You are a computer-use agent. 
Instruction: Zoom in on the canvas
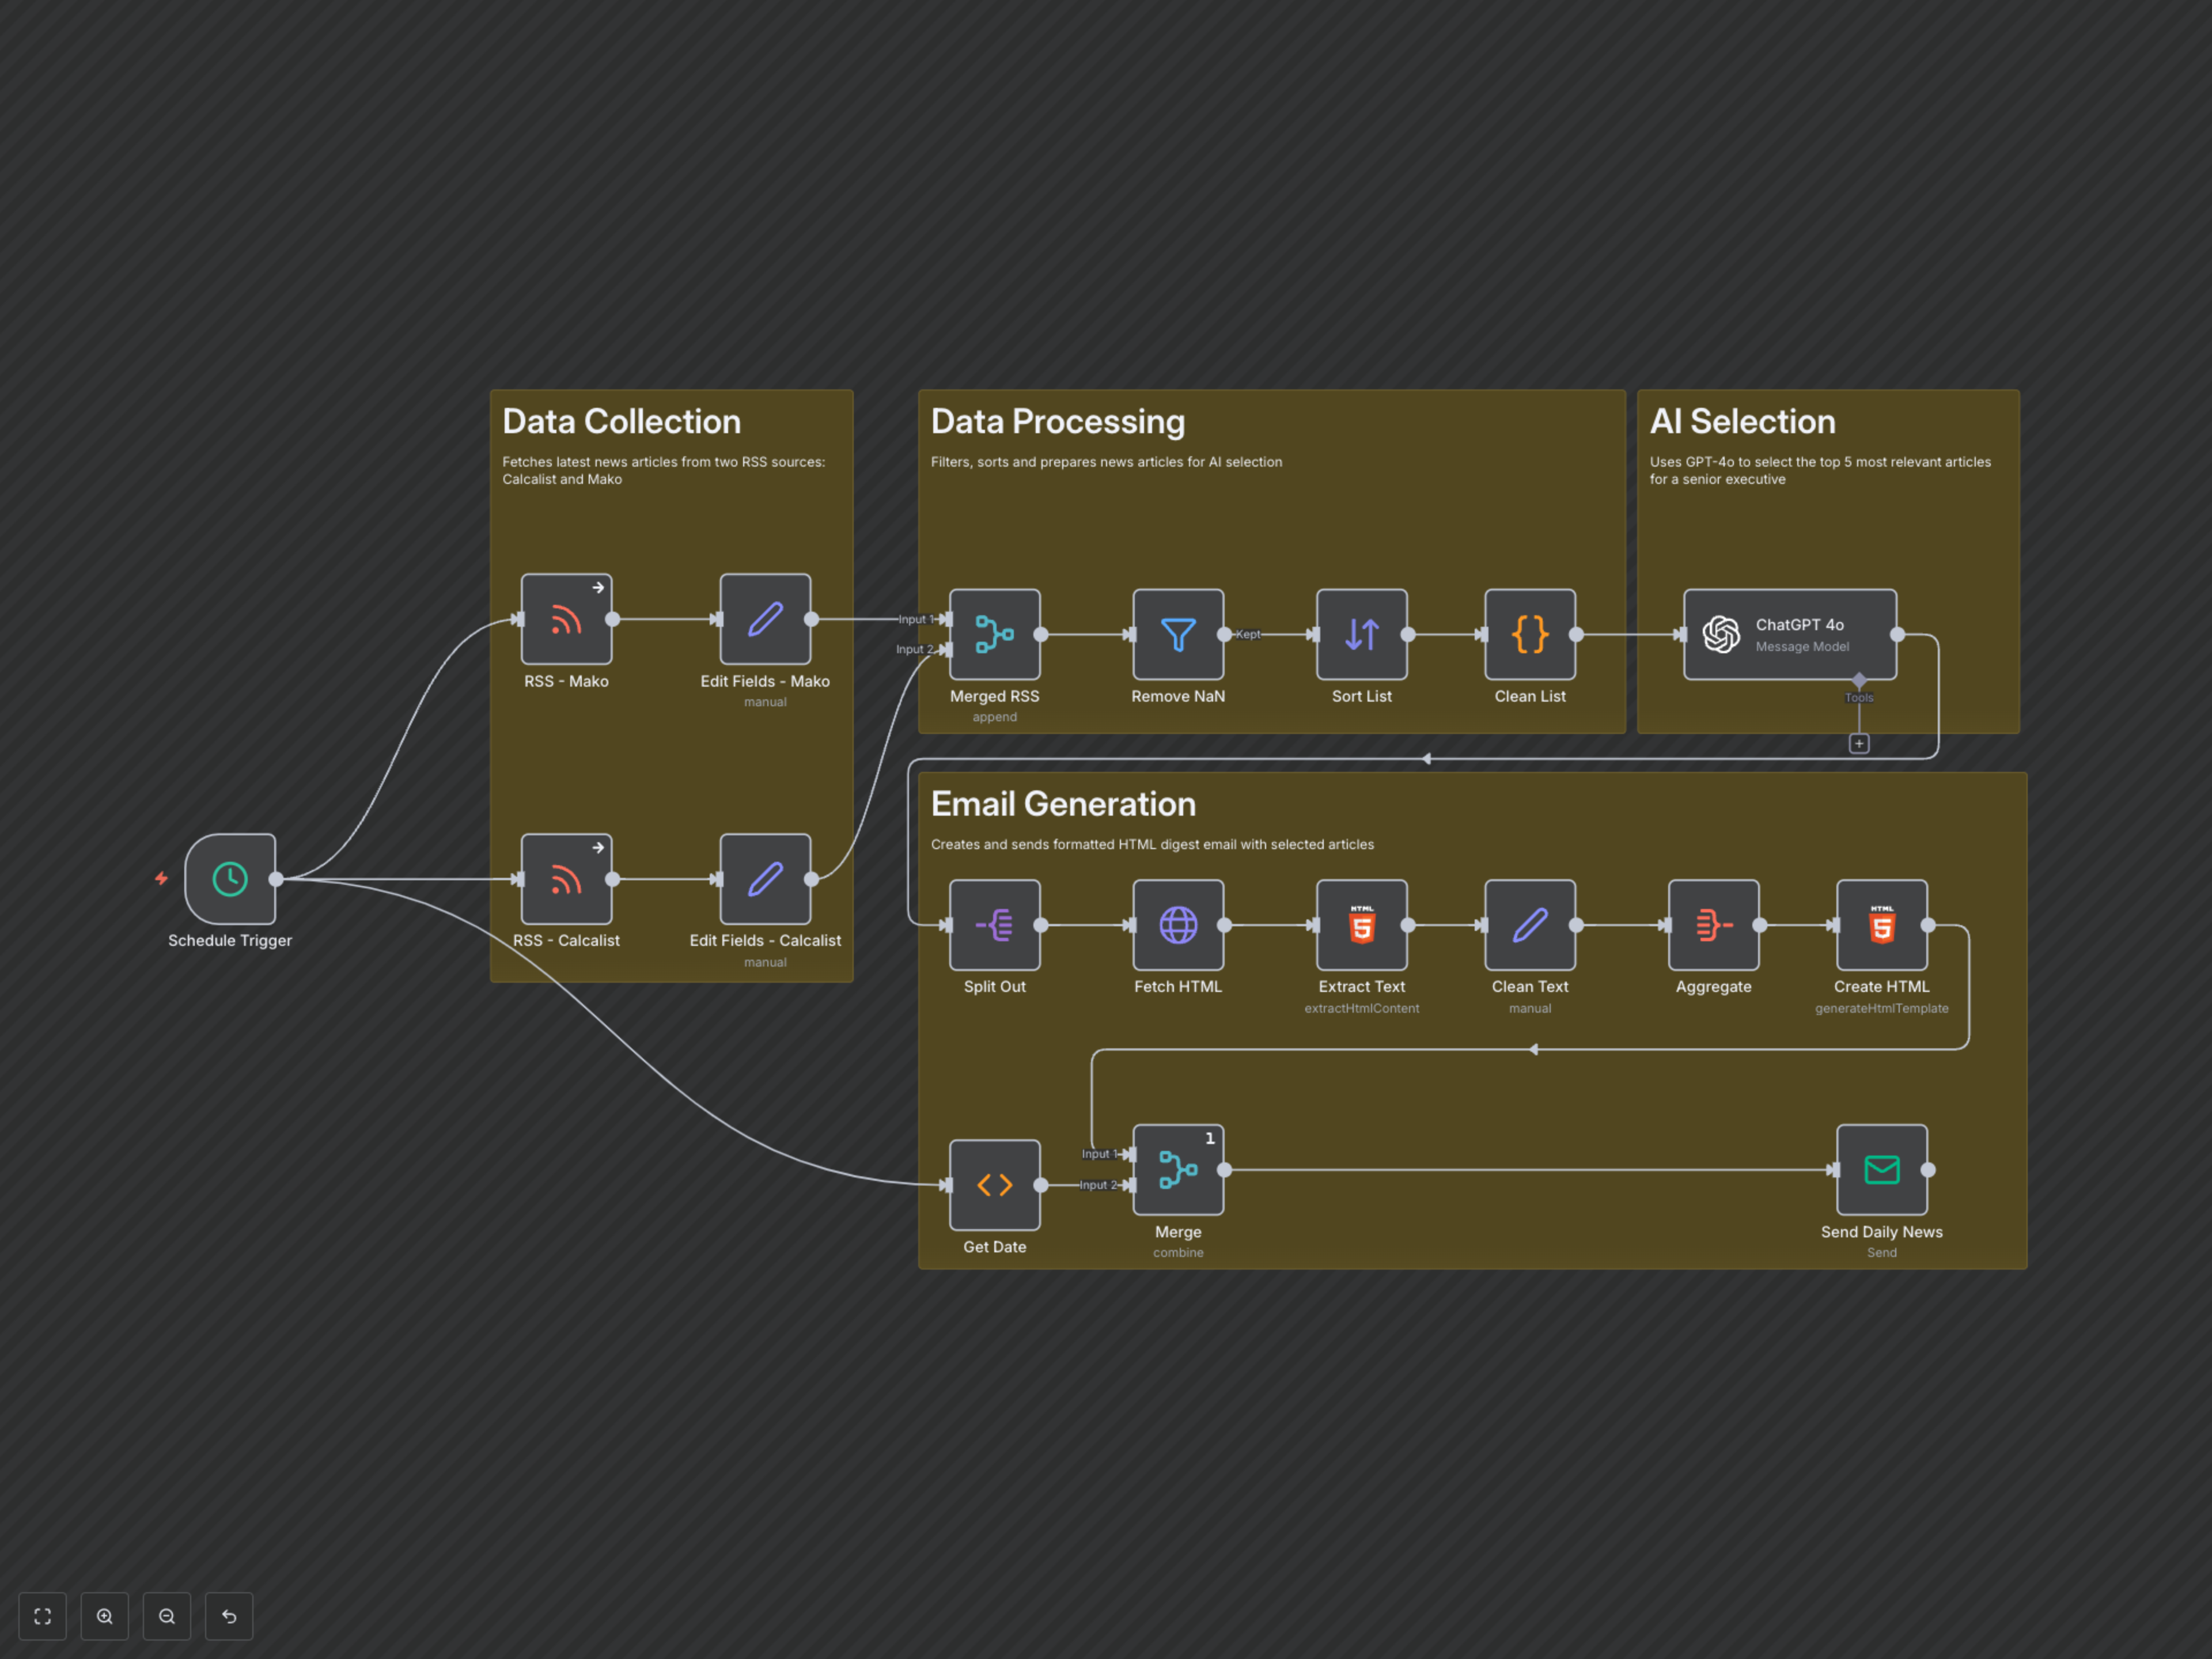coord(105,1616)
